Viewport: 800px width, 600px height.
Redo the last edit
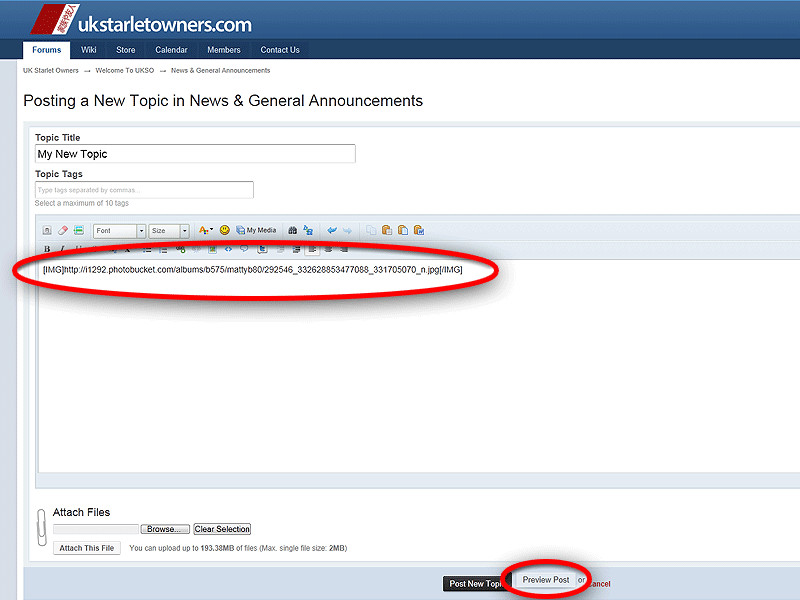point(347,231)
